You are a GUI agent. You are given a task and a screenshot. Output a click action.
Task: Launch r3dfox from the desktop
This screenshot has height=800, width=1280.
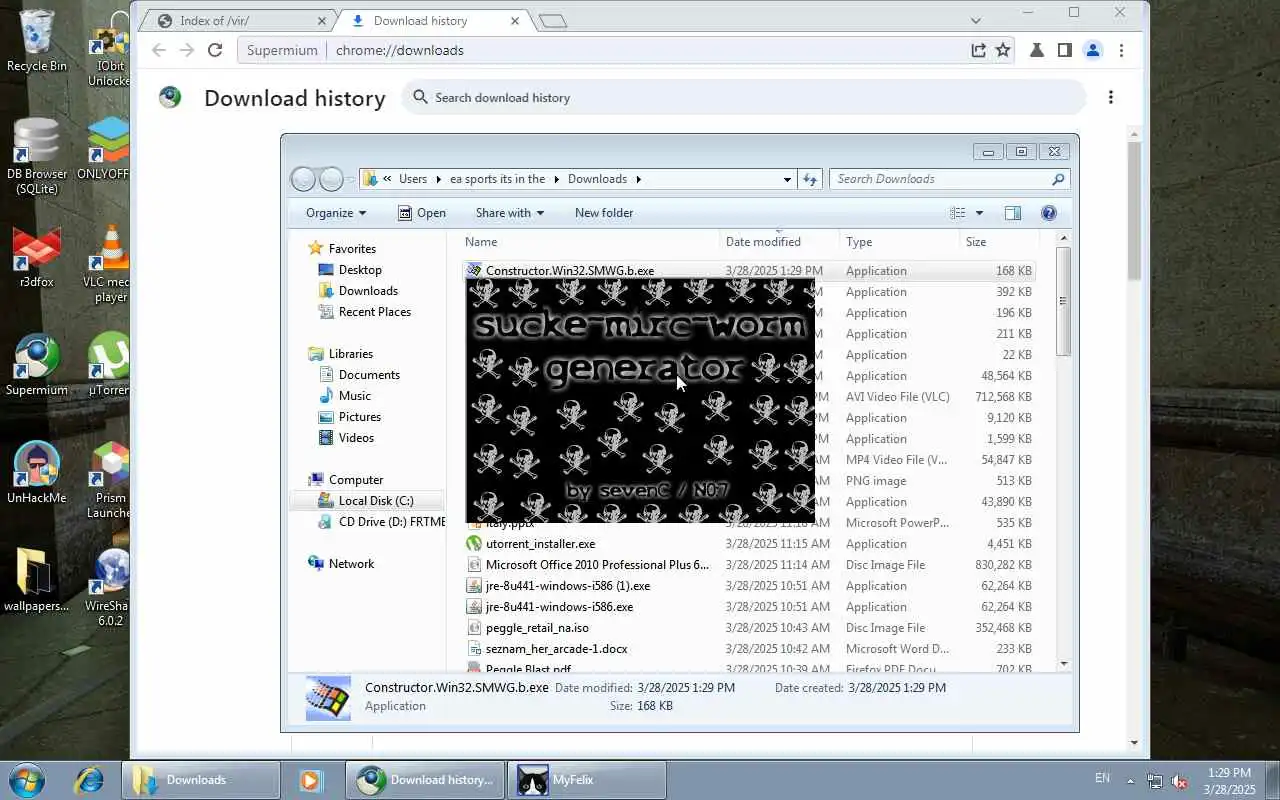click(37, 257)
